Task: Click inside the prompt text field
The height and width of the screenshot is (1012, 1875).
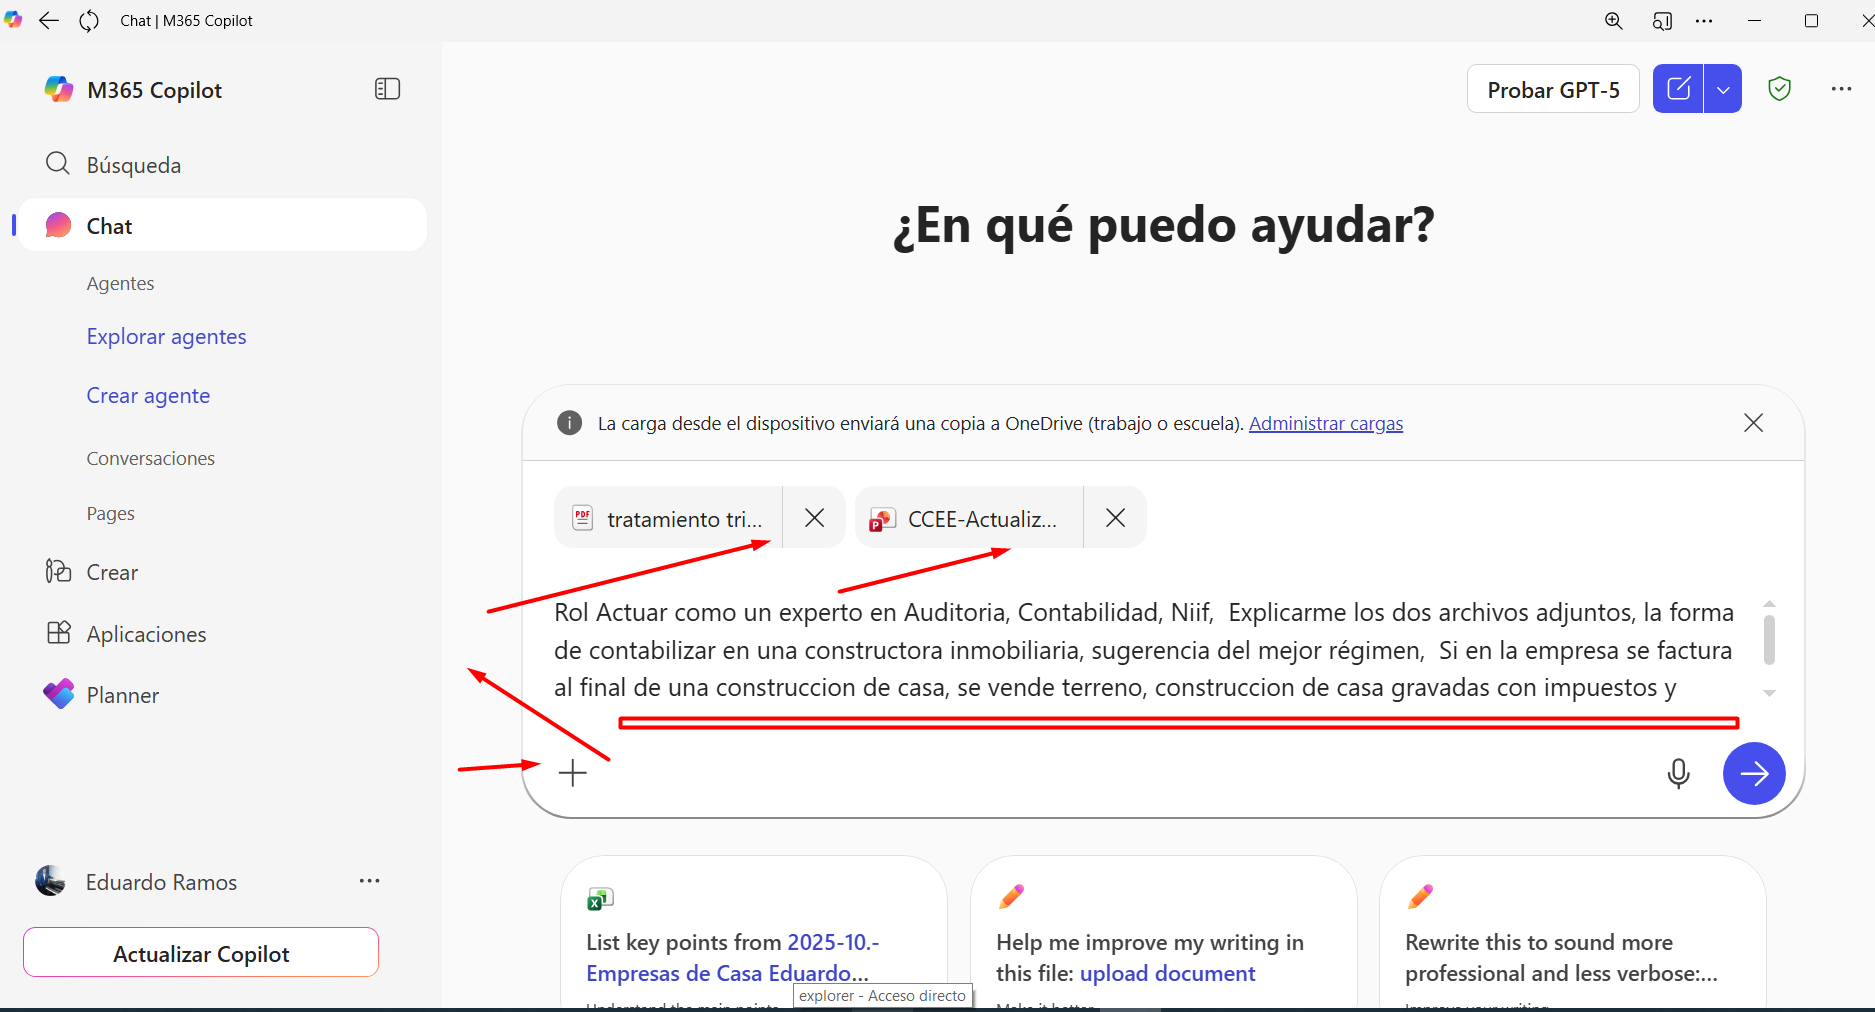Action: coord(1140,650)
